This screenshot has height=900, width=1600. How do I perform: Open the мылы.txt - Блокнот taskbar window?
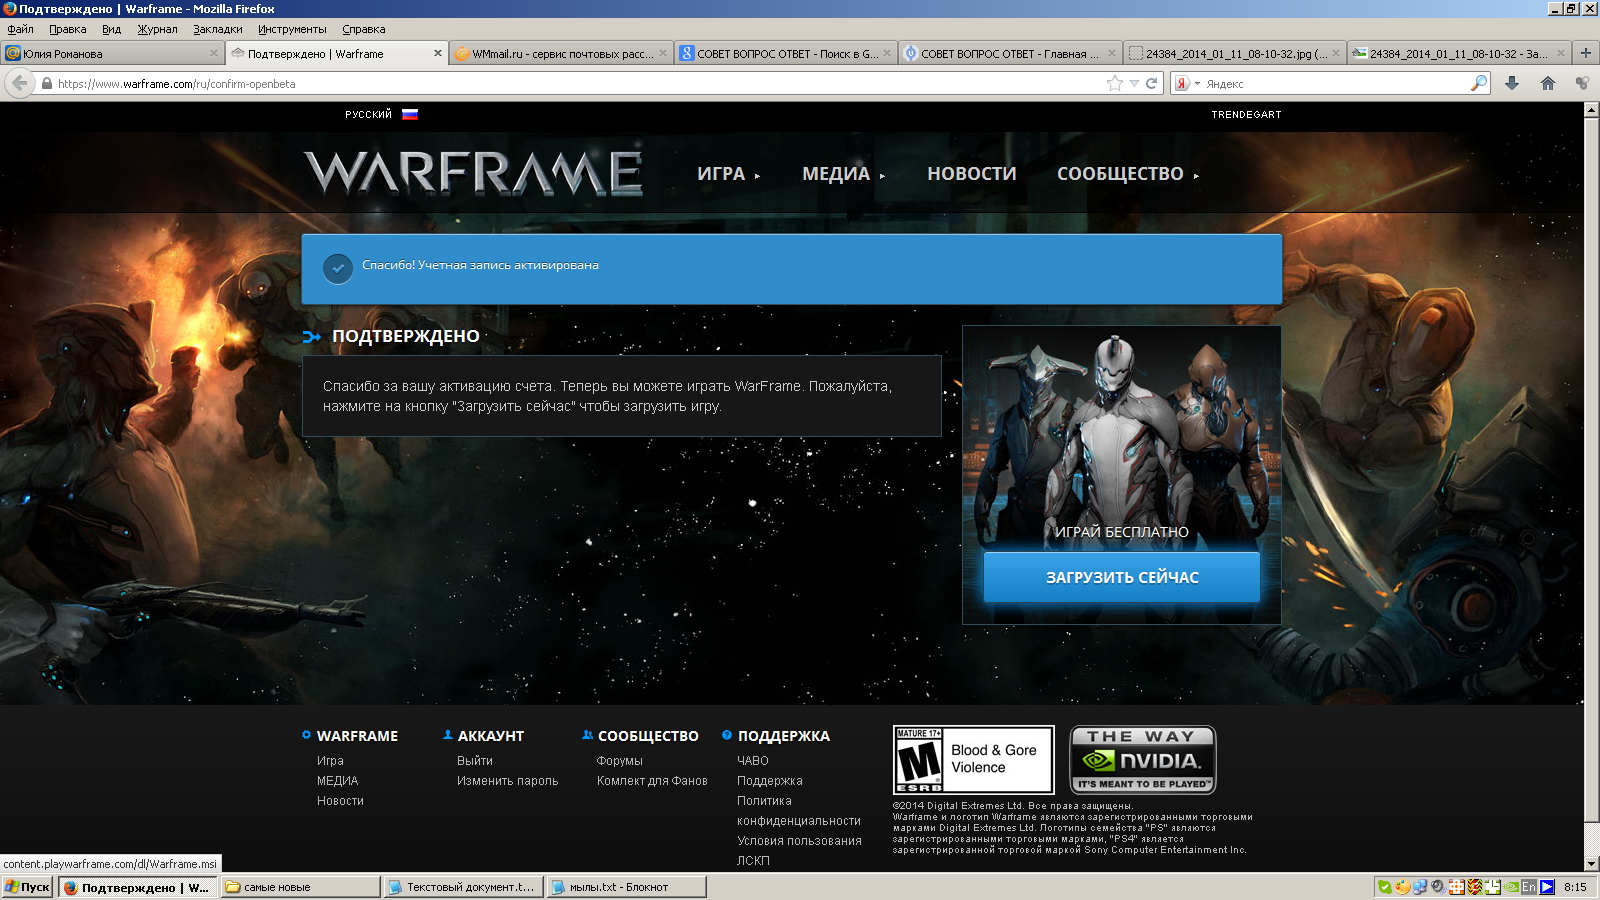point(627,887)
